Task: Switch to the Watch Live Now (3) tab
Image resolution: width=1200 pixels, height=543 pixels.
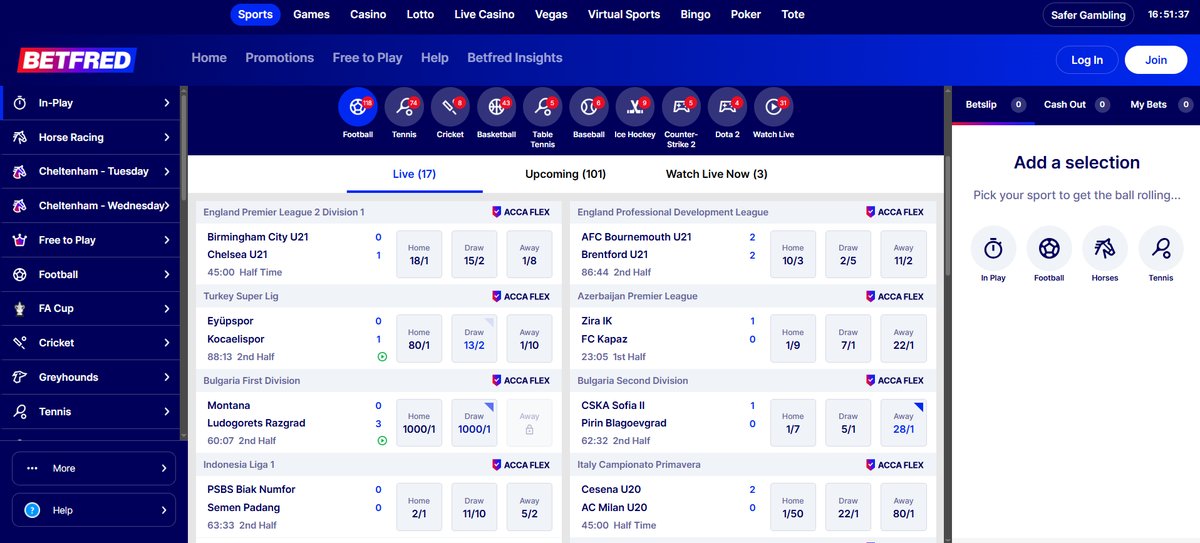Action: tap(717, 174)
